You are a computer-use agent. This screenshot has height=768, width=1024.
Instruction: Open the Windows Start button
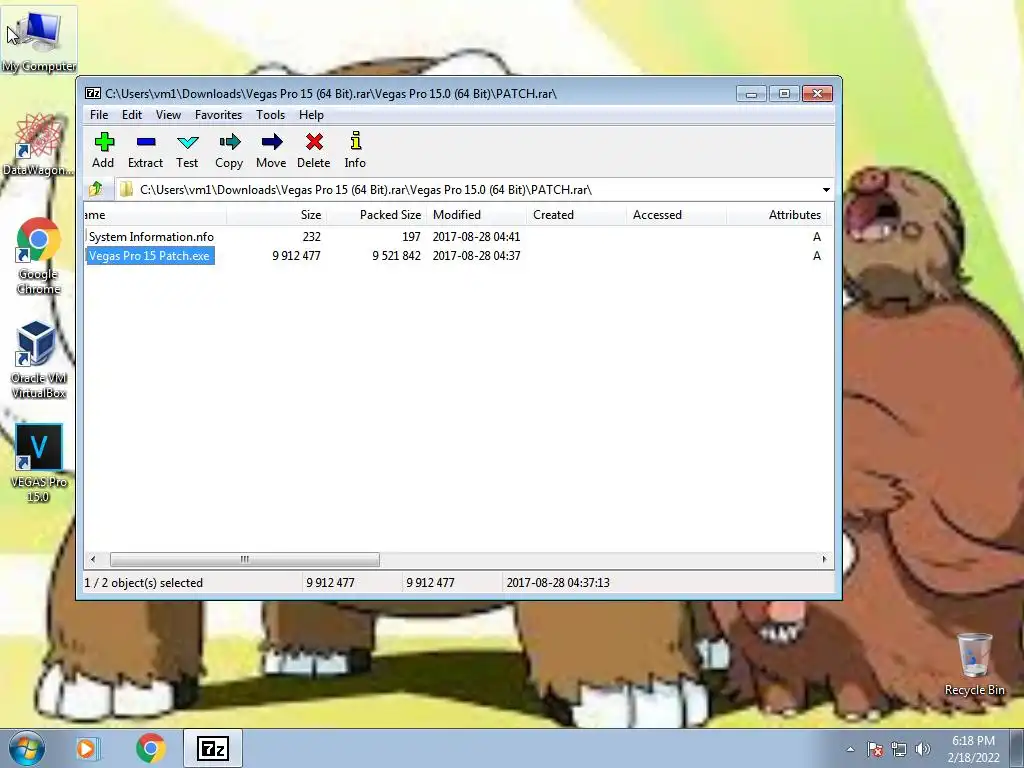(26, 748)
